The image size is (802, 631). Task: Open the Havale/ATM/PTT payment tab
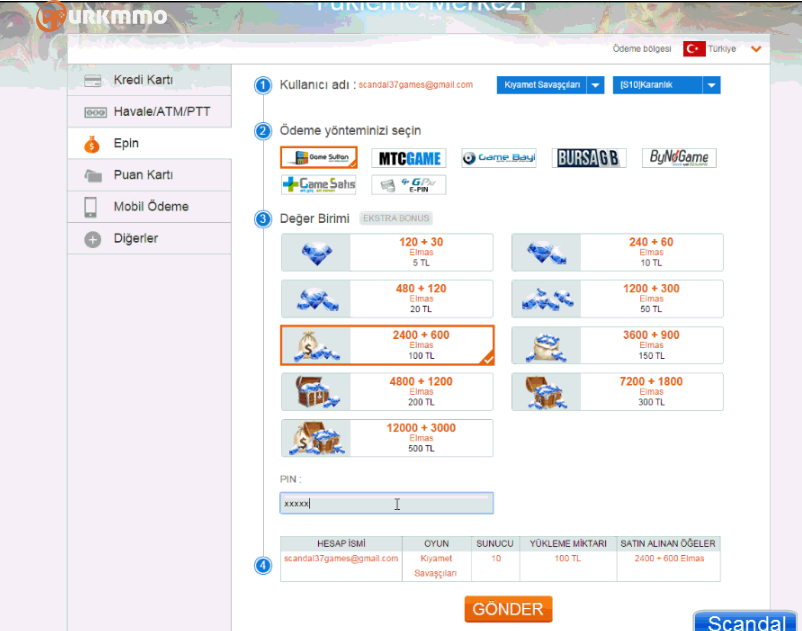coord(149,112)
